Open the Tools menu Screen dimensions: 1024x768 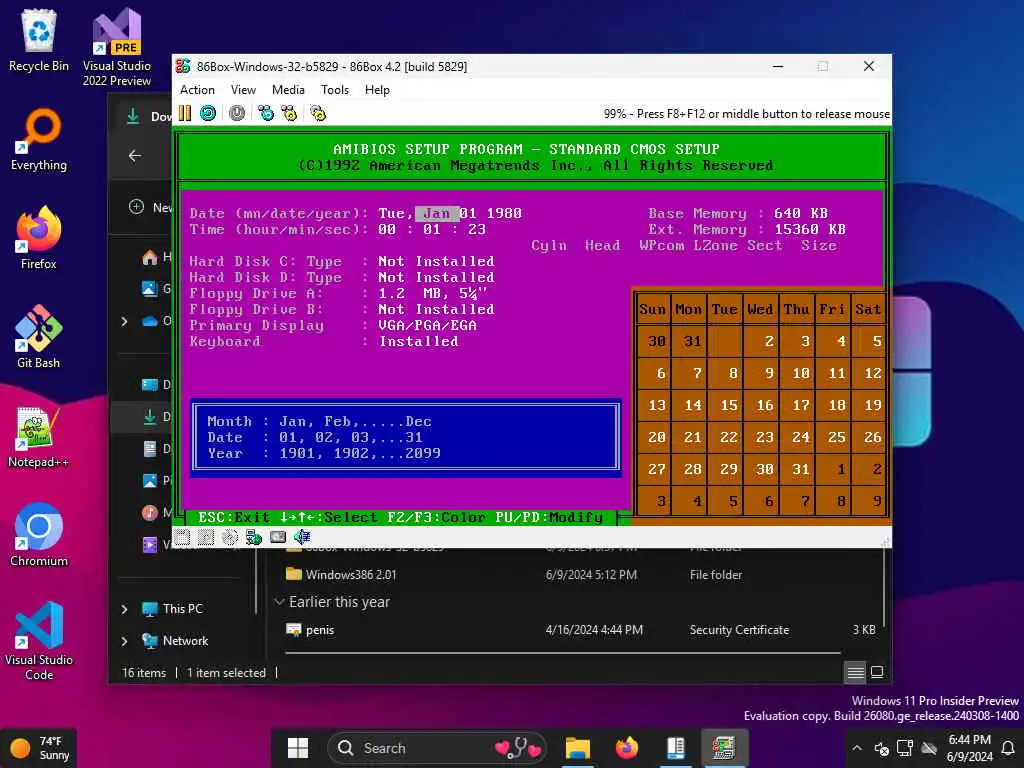(335, 90)
